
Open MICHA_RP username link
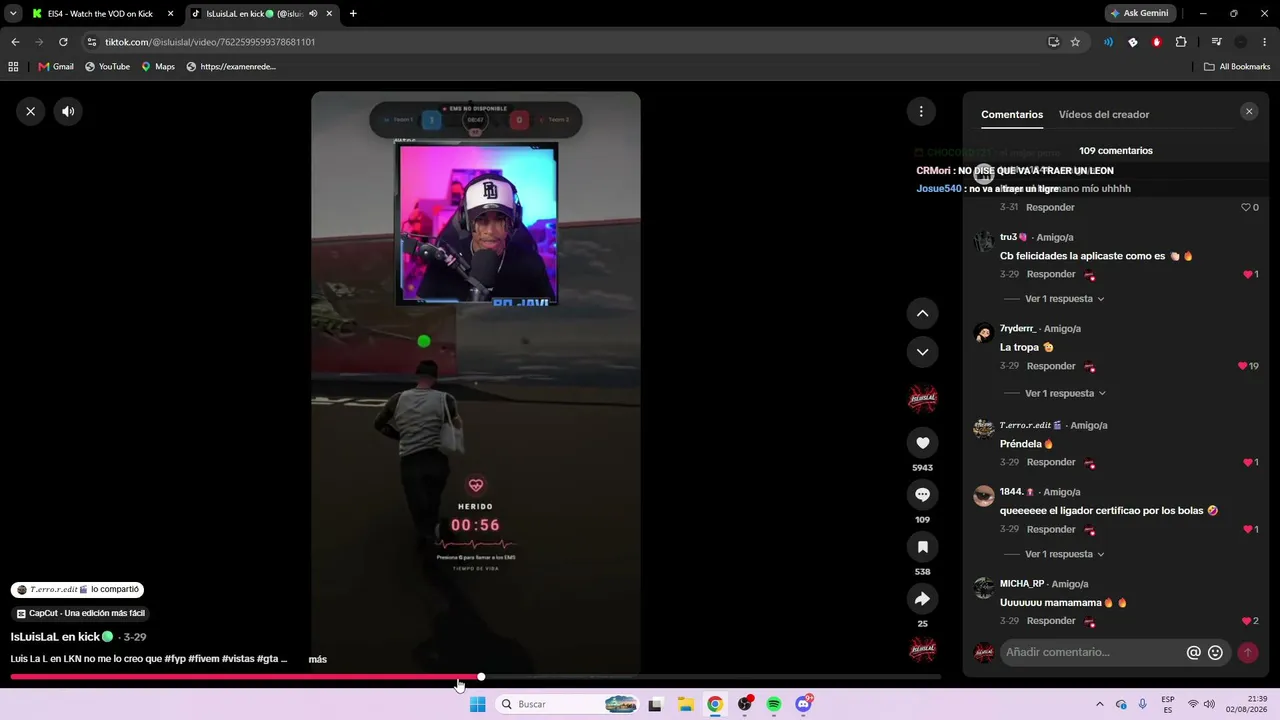click(1022, 584)
